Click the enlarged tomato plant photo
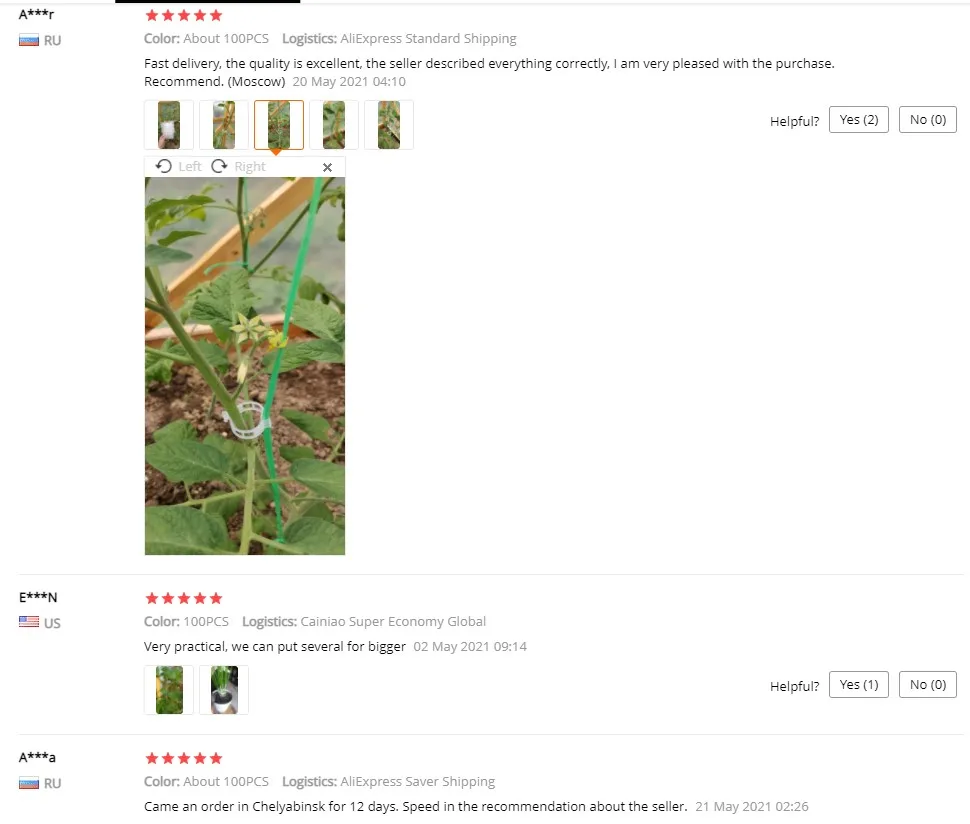The image size is (970, 824). coord(245,366)
